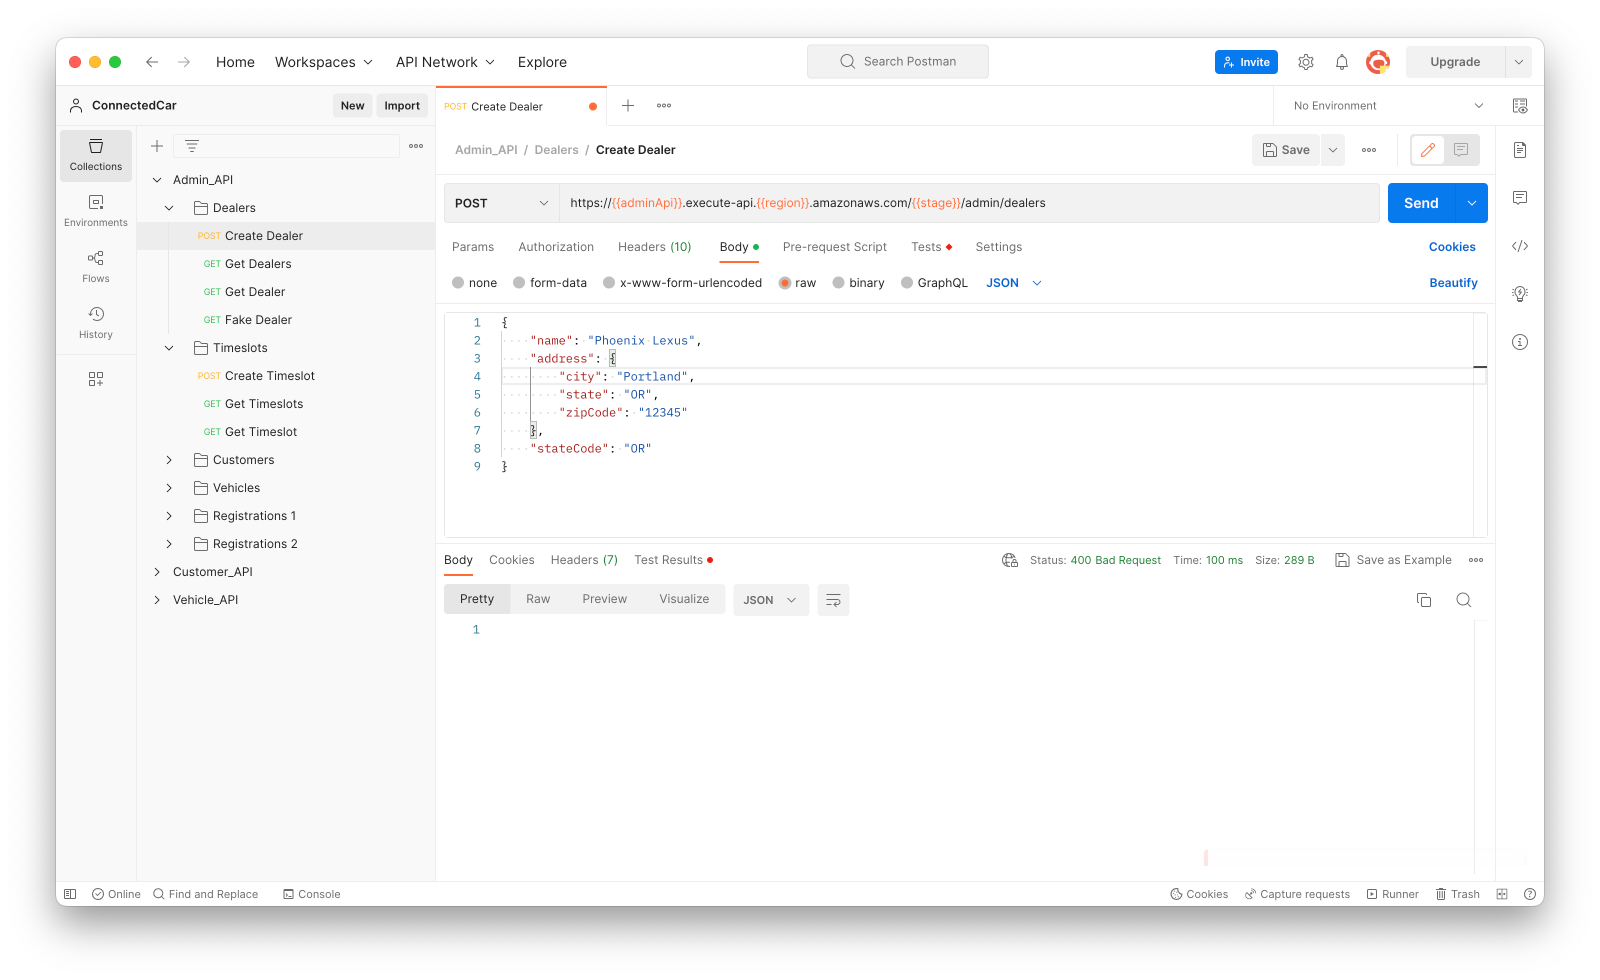Click the configure sidebar grid icon
This screenshot has height=980, width=1600.
(x=96, y=379)
